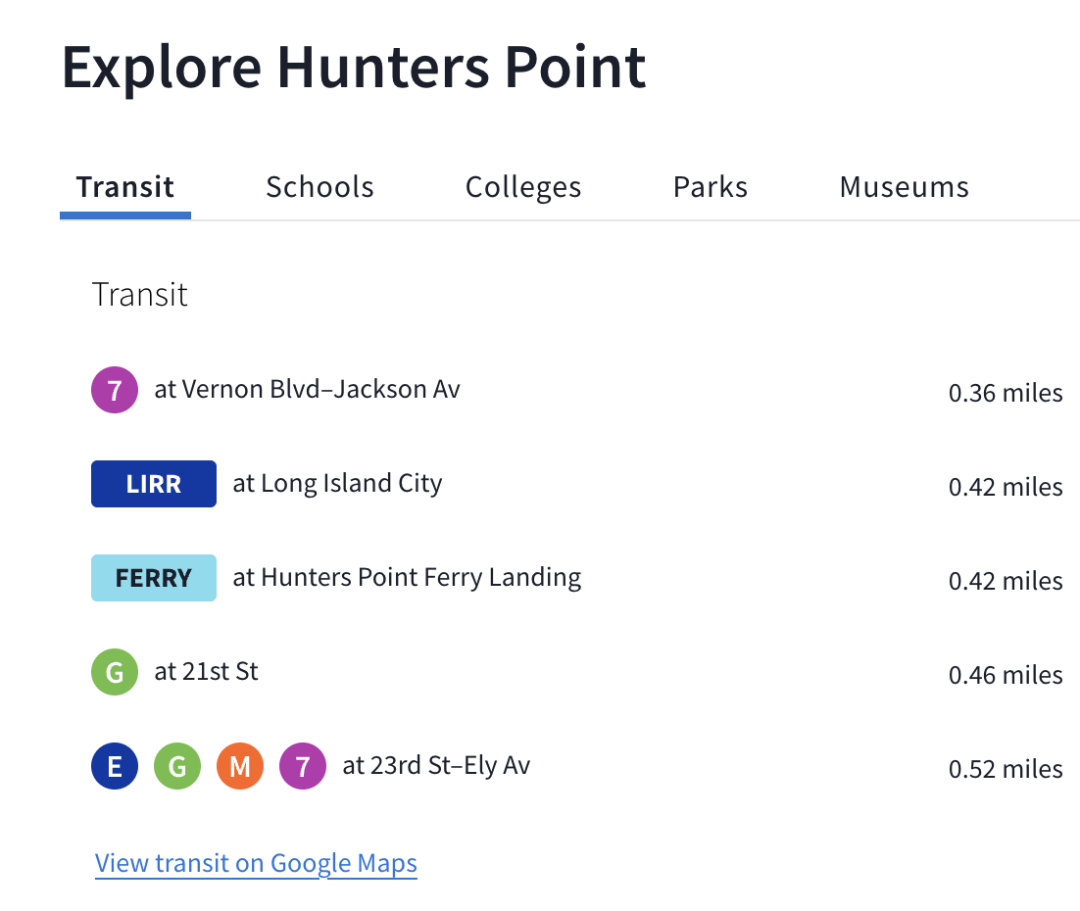
Task: Click the LIRR badge icon
Action: 154,484
